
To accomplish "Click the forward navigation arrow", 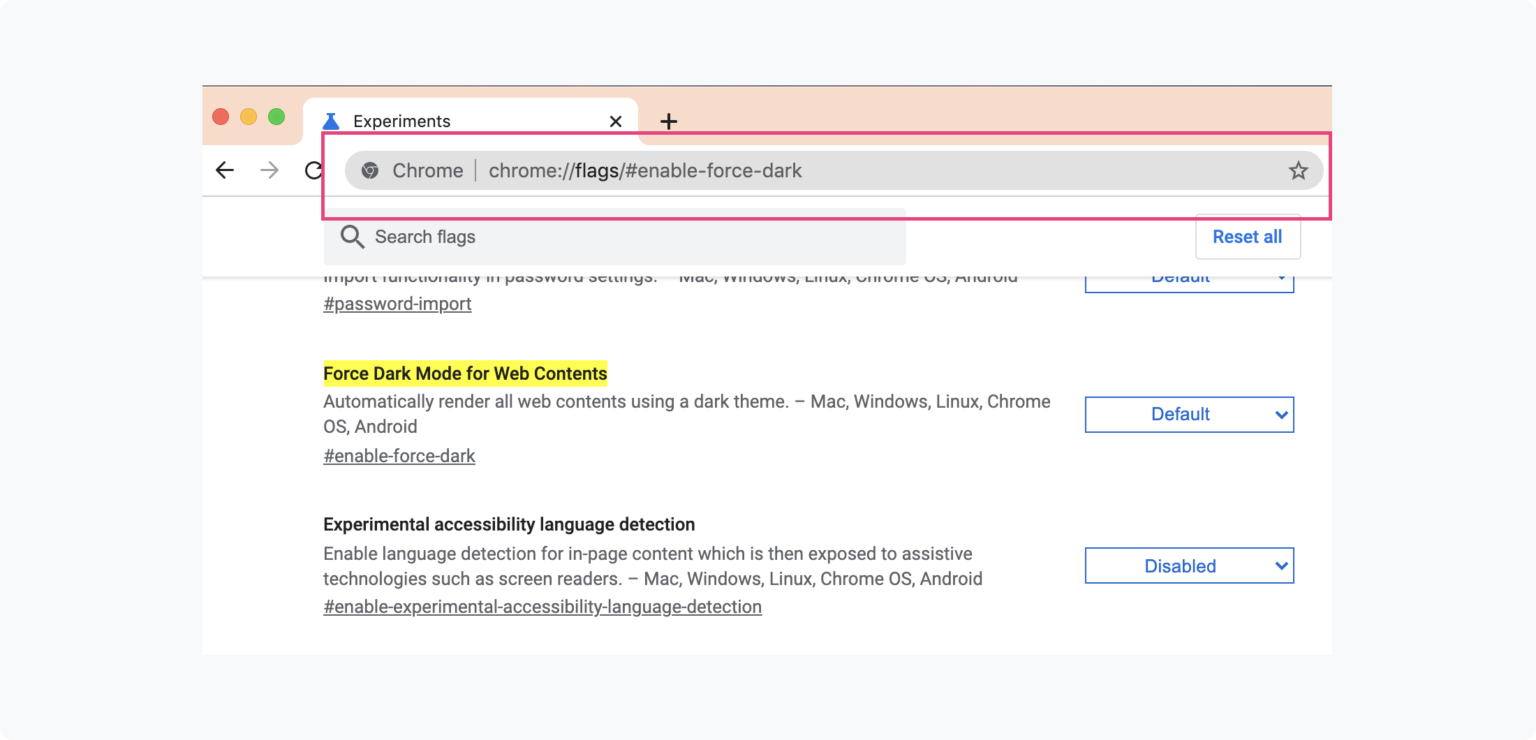I will tap(268, 170).
